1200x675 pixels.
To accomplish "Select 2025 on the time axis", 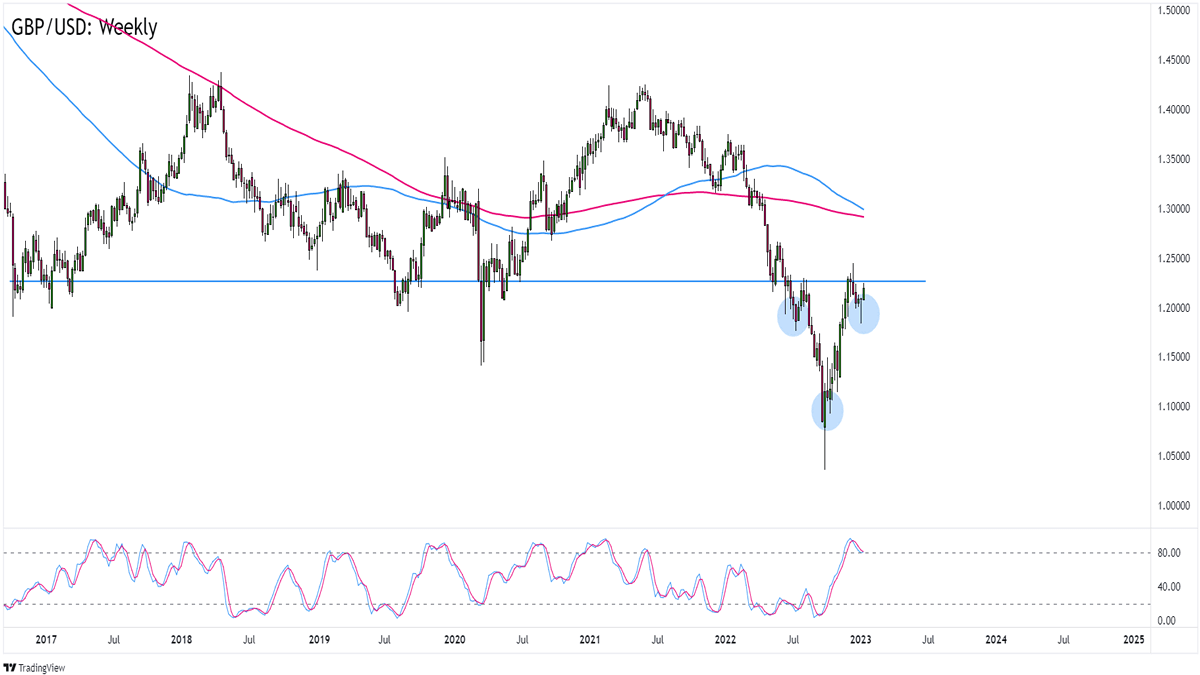I will (1133, 639).
